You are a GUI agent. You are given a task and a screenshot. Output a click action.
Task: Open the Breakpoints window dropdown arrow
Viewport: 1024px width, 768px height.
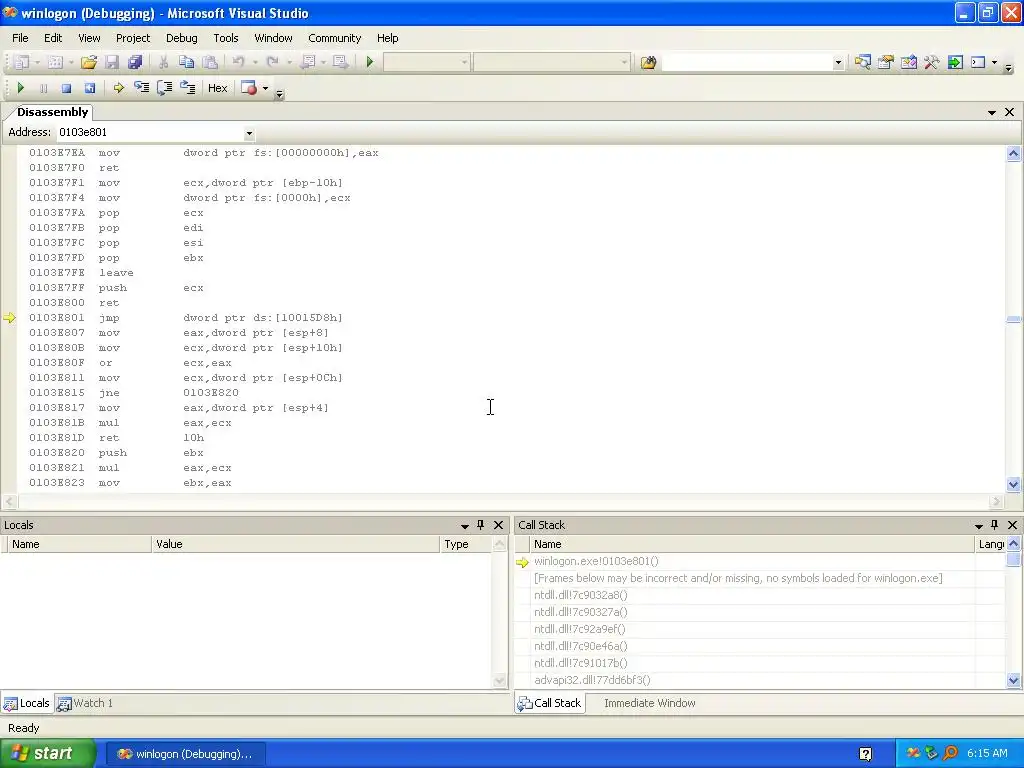point(265,88)
